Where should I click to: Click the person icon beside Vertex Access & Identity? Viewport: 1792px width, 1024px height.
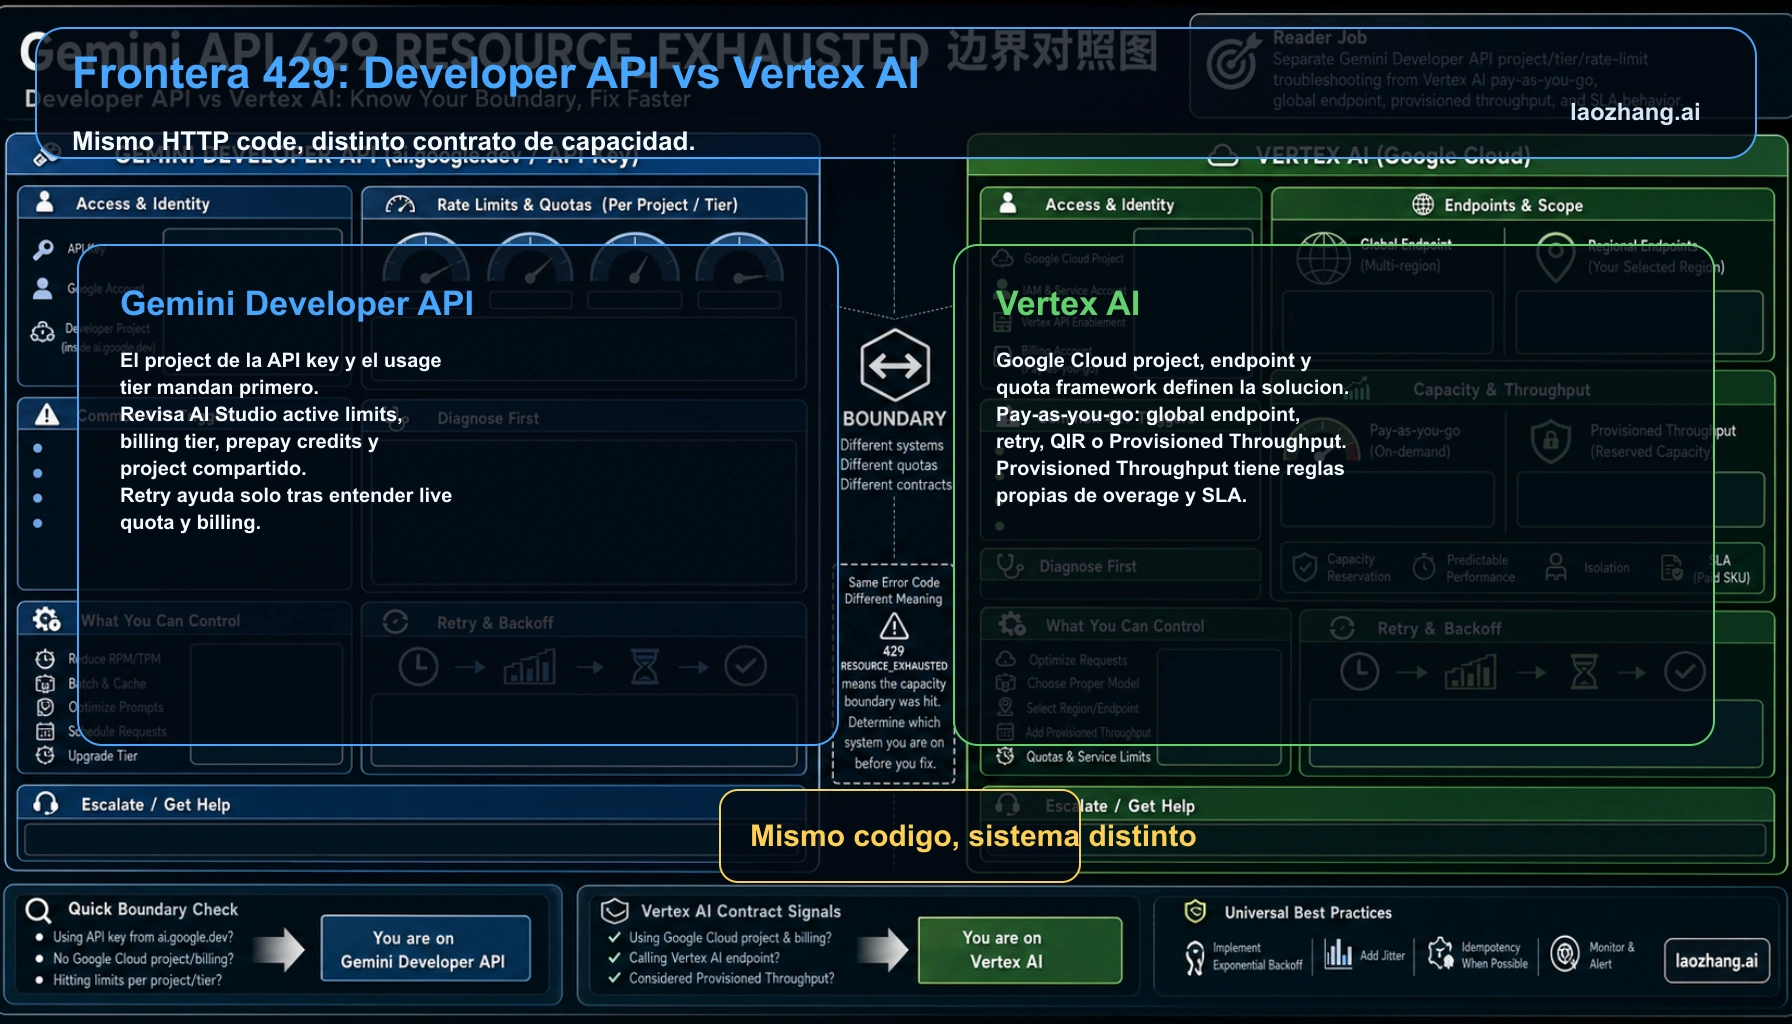coord(1008,203)
